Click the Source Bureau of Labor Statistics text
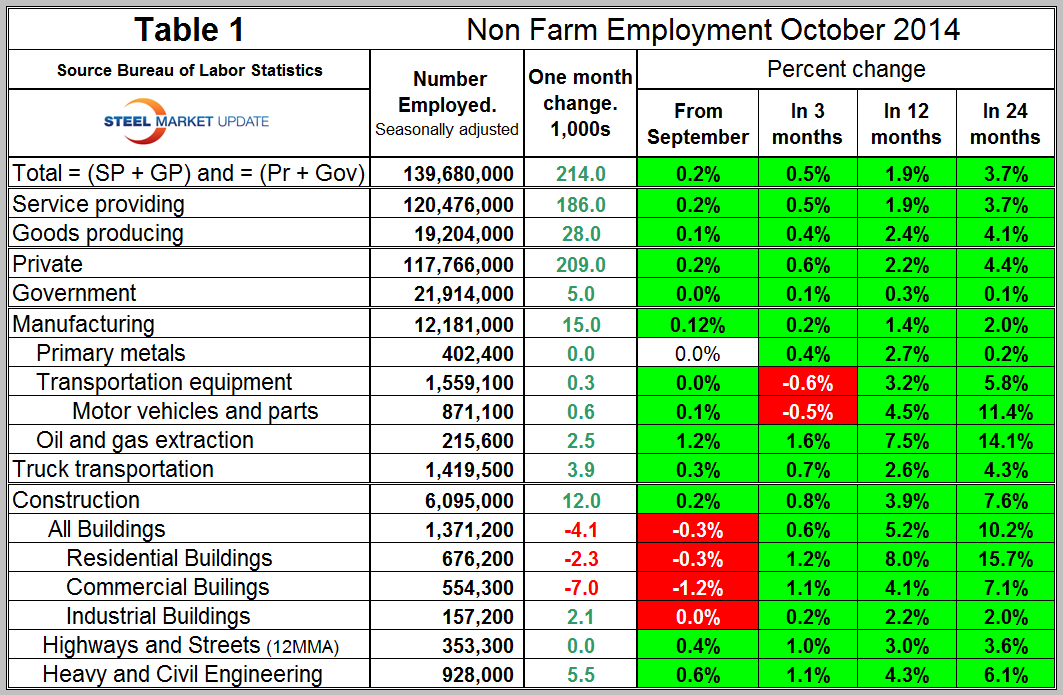Viewport: 1063px width, 695px height. point(190,70)
